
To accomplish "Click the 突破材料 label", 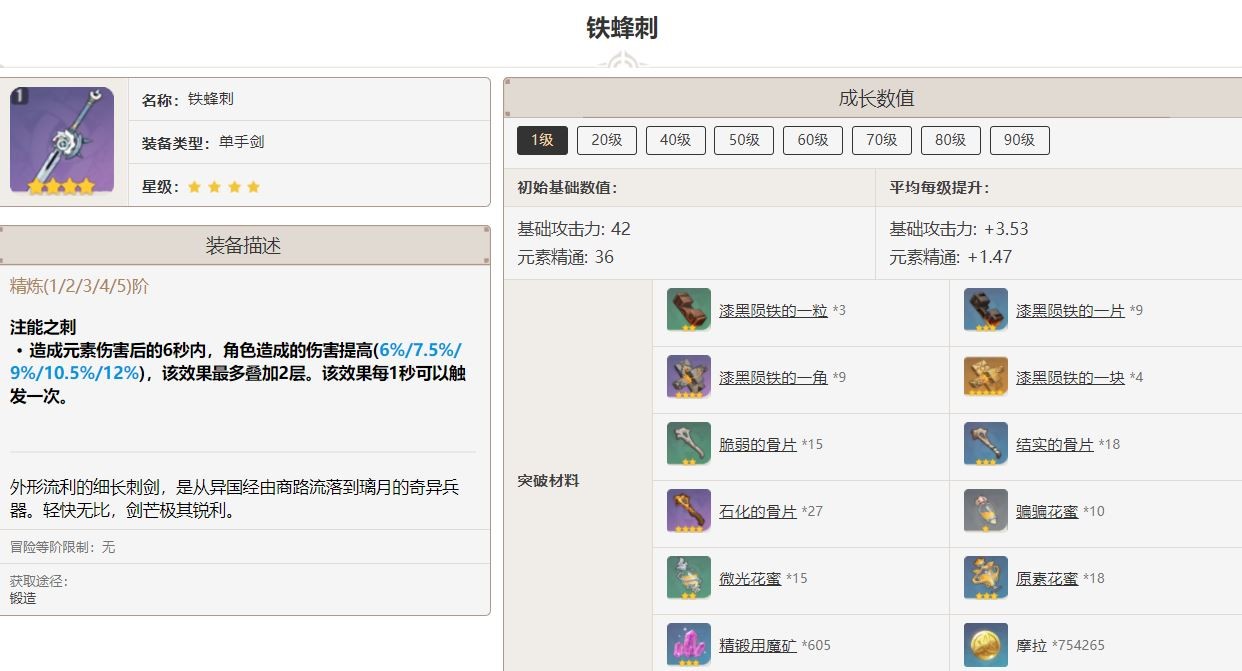I will pos(548,481).
